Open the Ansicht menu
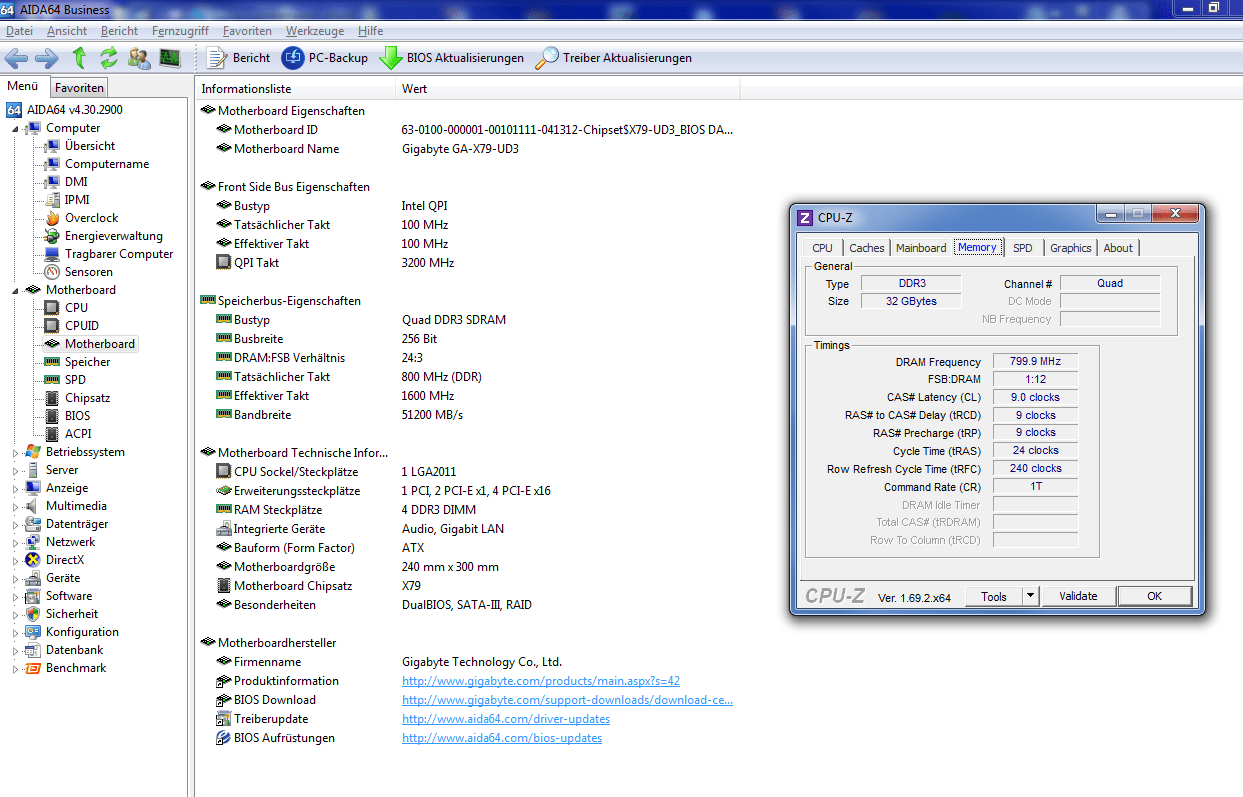This screenshot has height=797, width=1243. [67, 31]
